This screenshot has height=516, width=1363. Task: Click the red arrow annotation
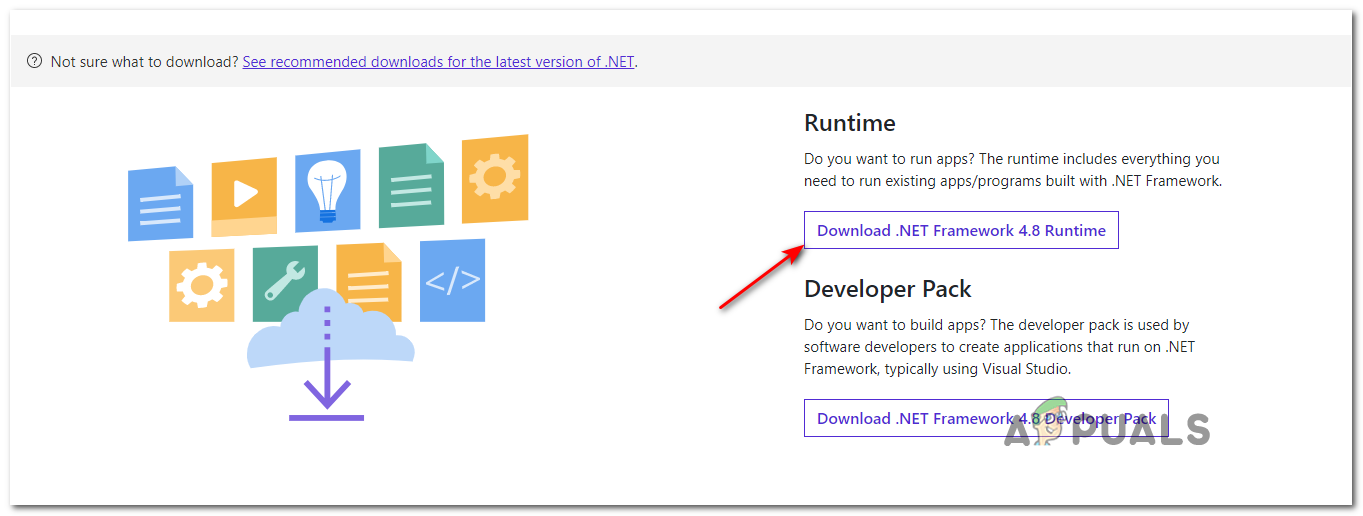pyautogui.click(x=762, y=277)
